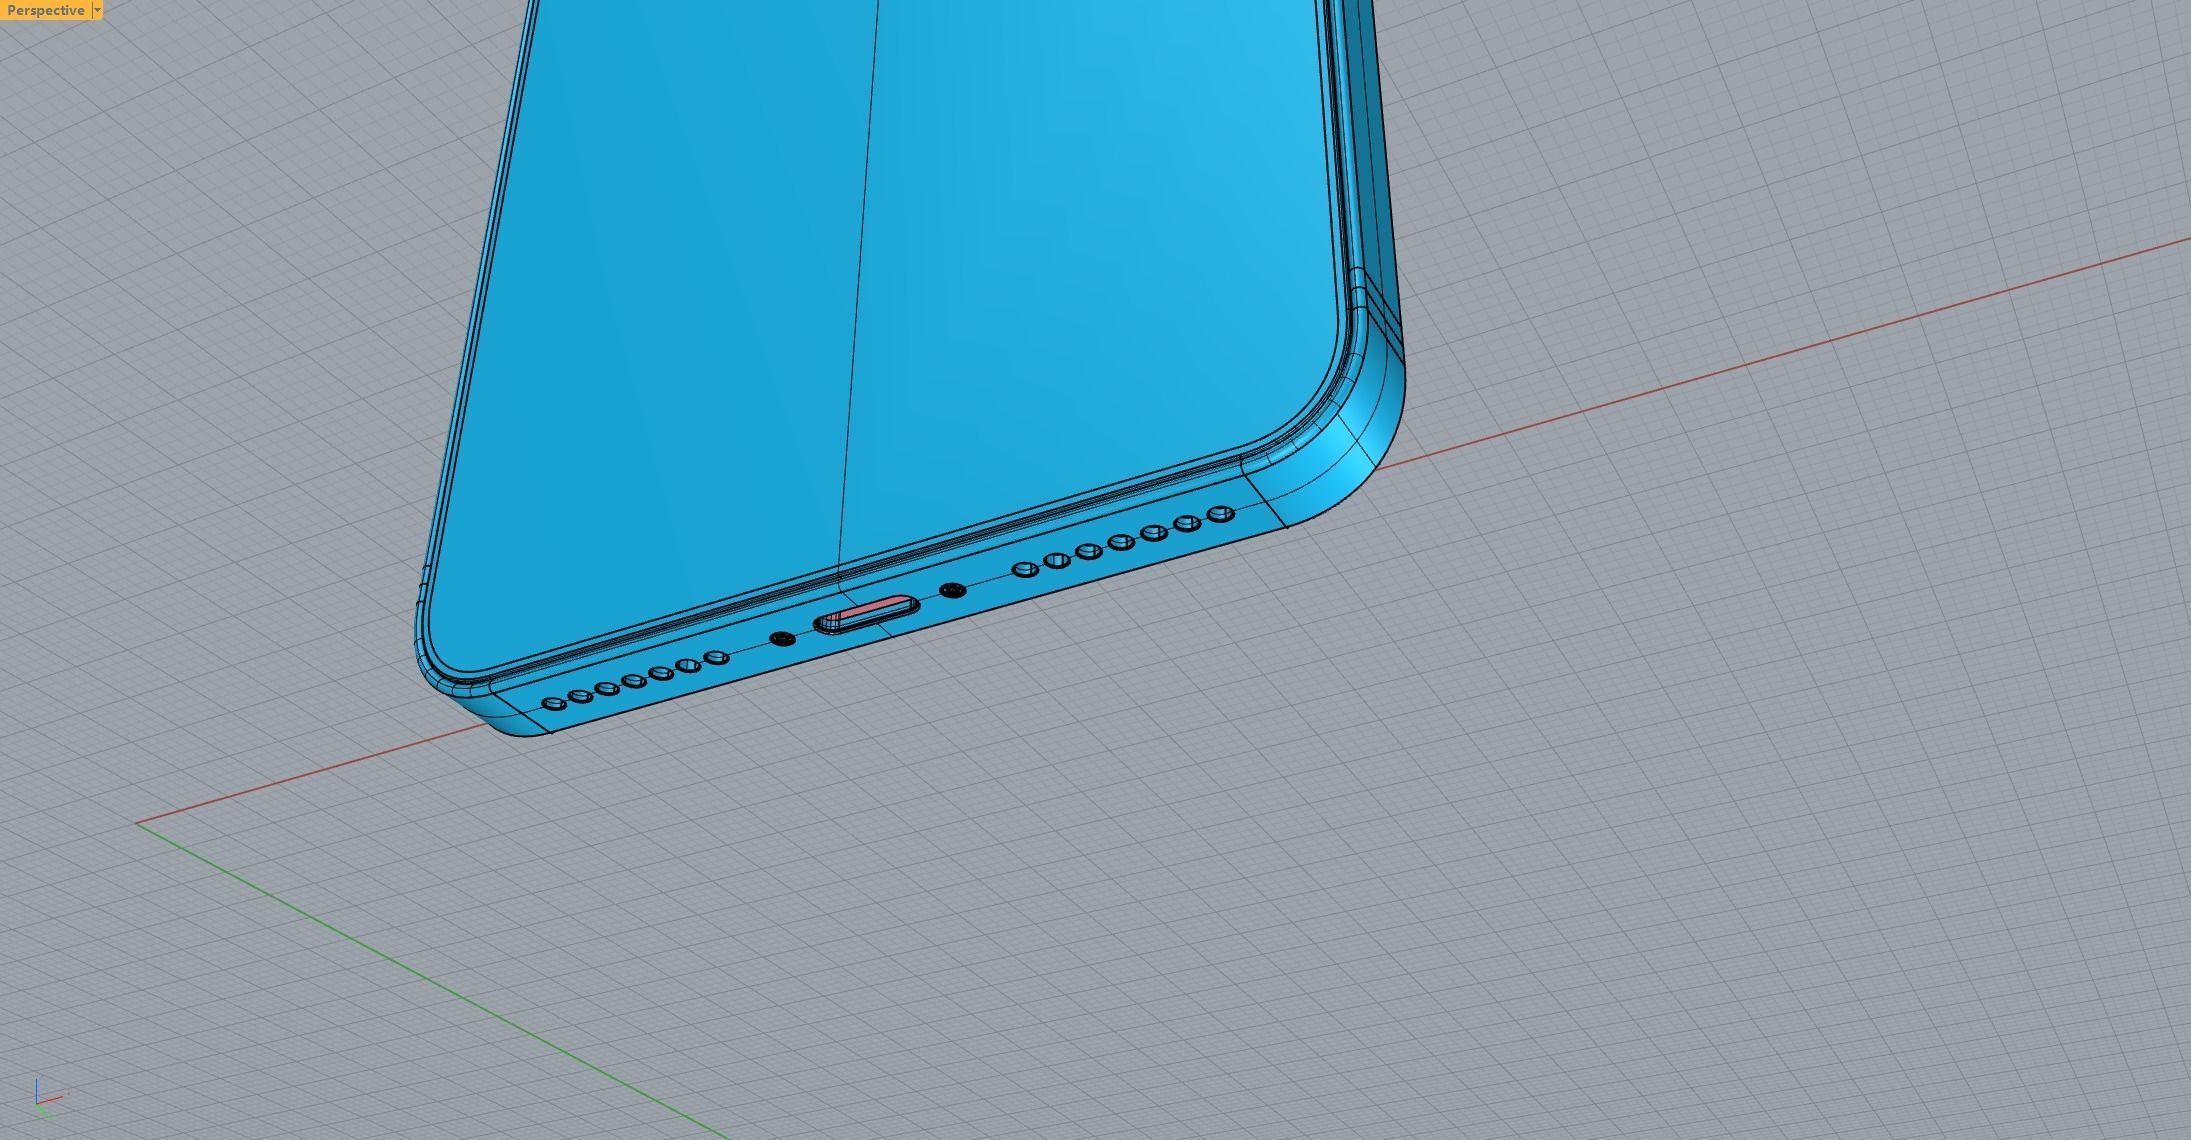This screenshot has height=1140, width=2191.
Task: Click the world axis icon in viewport corner
Action: [x=48, y=1097]
